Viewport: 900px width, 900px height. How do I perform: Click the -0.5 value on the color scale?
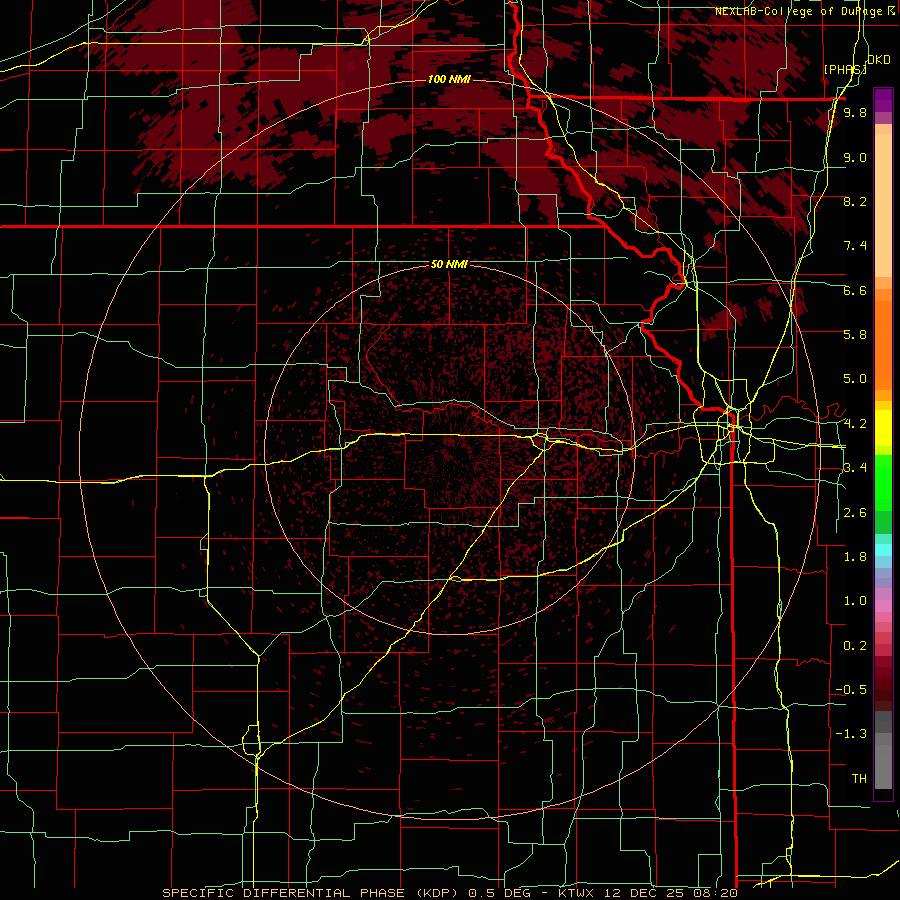tap(851, 690)
